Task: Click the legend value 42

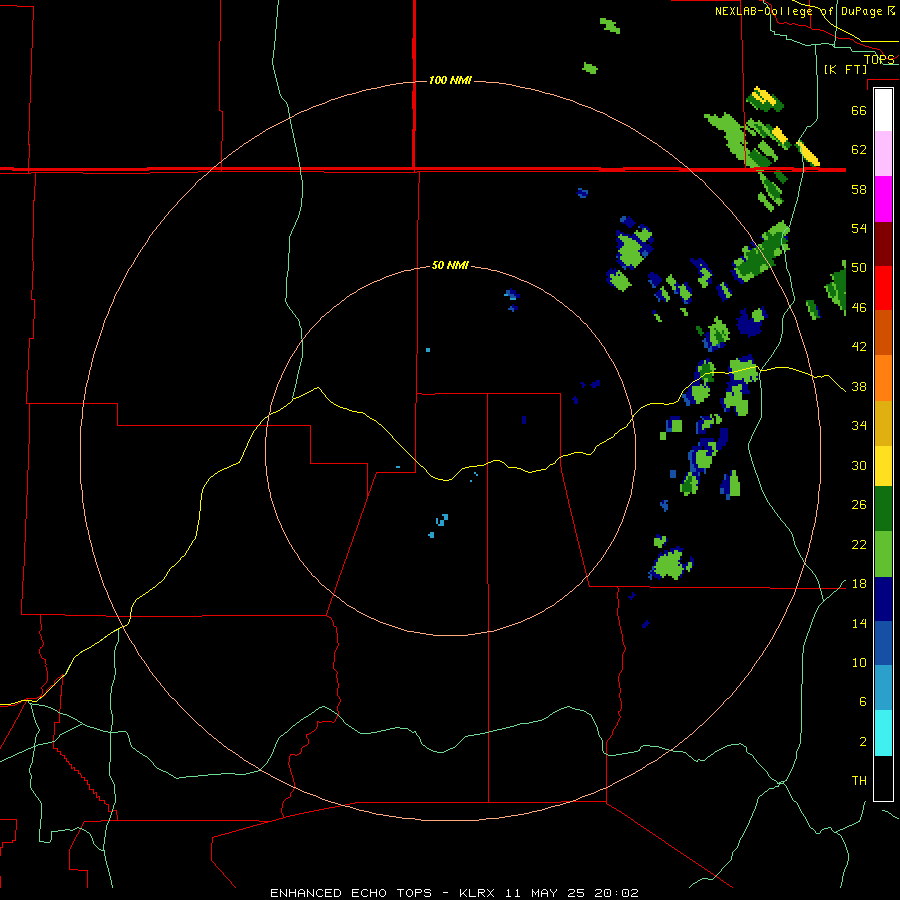Action: click(859, 347)
